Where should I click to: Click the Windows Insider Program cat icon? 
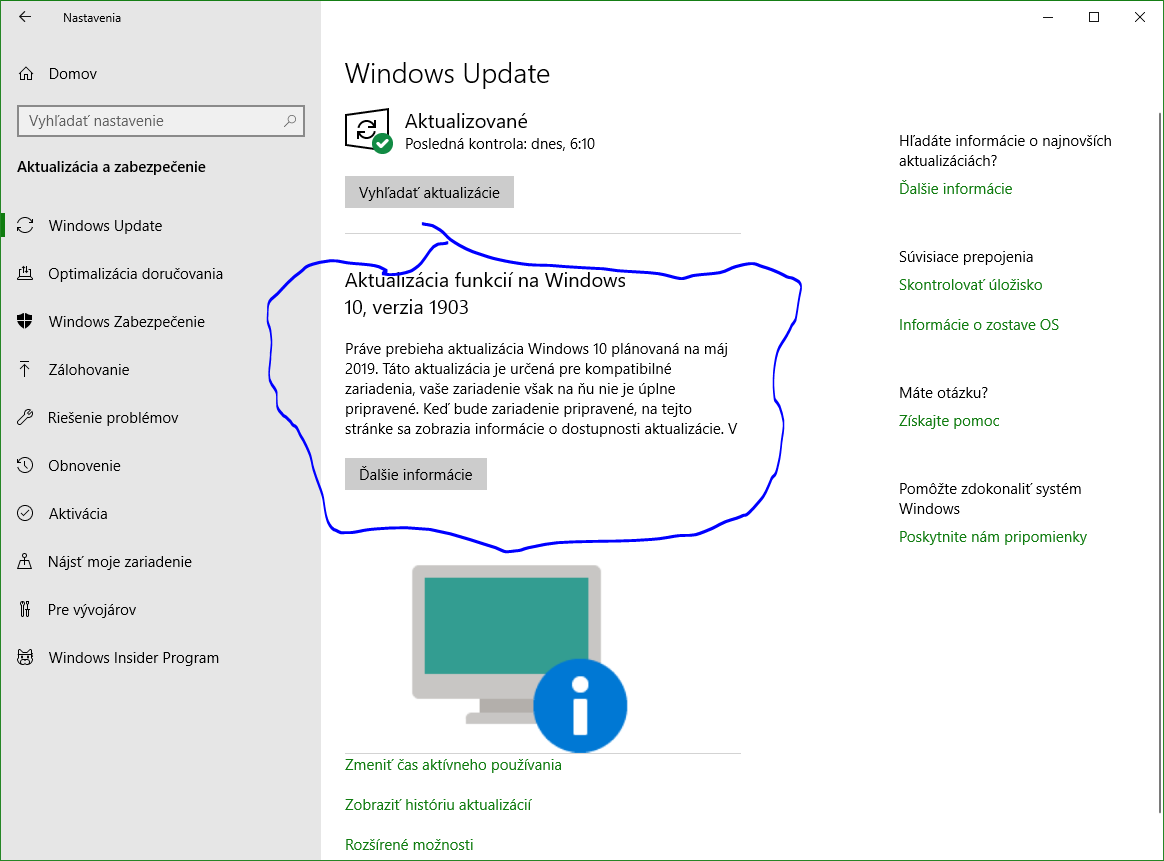25,657
